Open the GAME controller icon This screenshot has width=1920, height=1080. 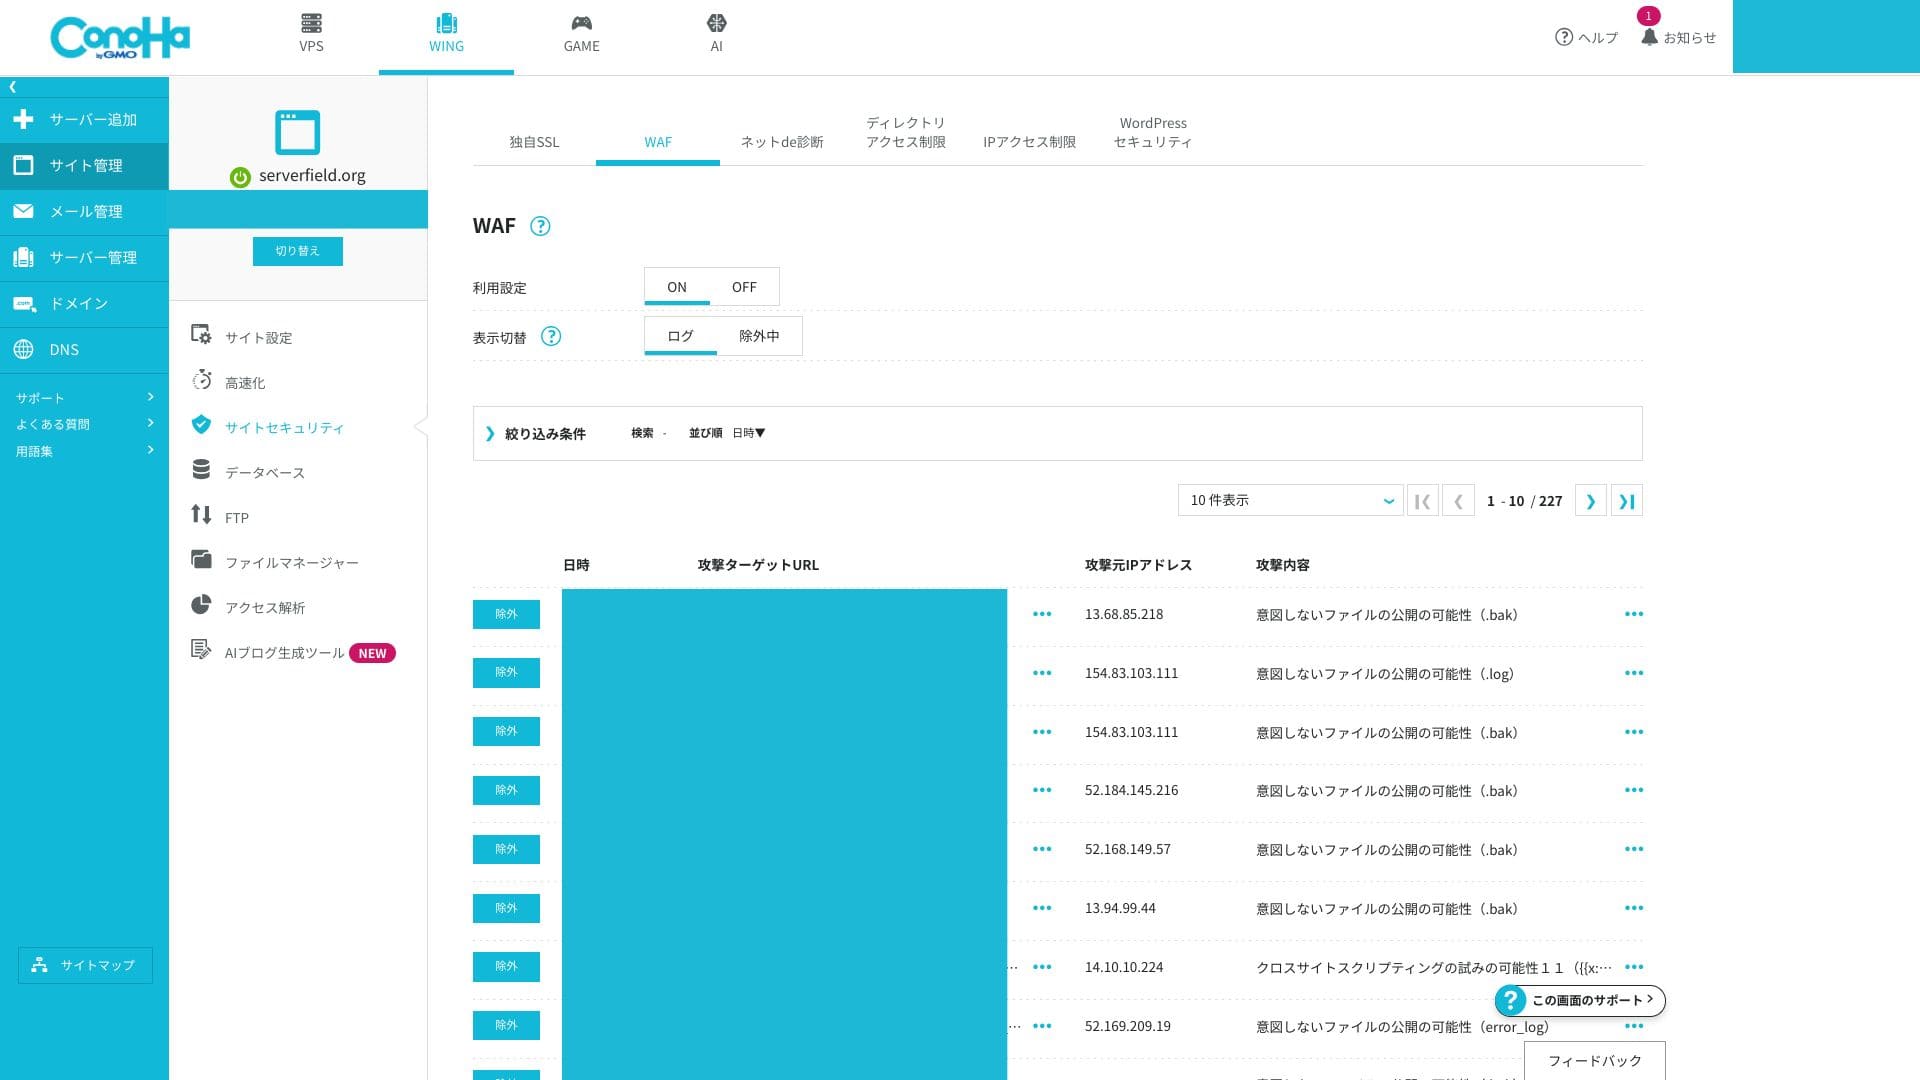(581, 23)
